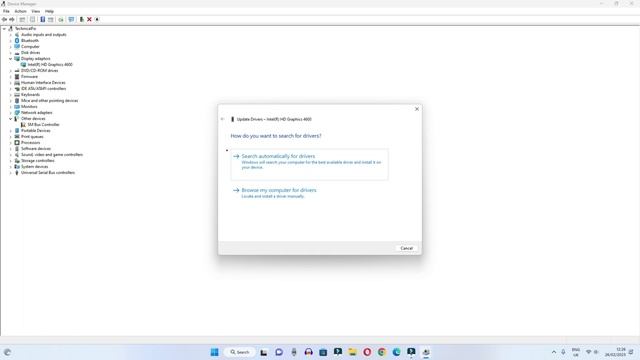Select the IDE ATA/ATAPI controllers label
This screenshot has width=640, height=360.
pyautogui.click(x=43, y=89)
